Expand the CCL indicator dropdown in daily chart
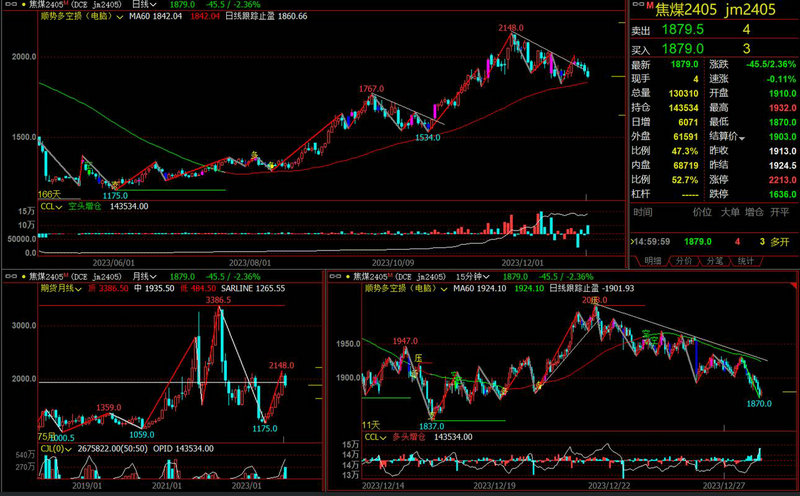The width and height of the screenshot is (800, 496). point(60,207)
